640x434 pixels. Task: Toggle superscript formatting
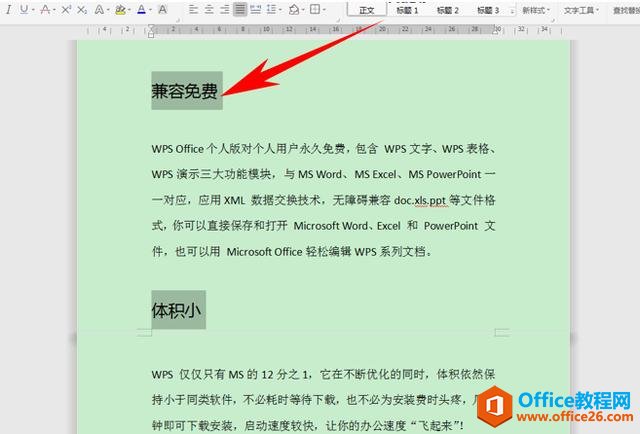coord(66,9)
